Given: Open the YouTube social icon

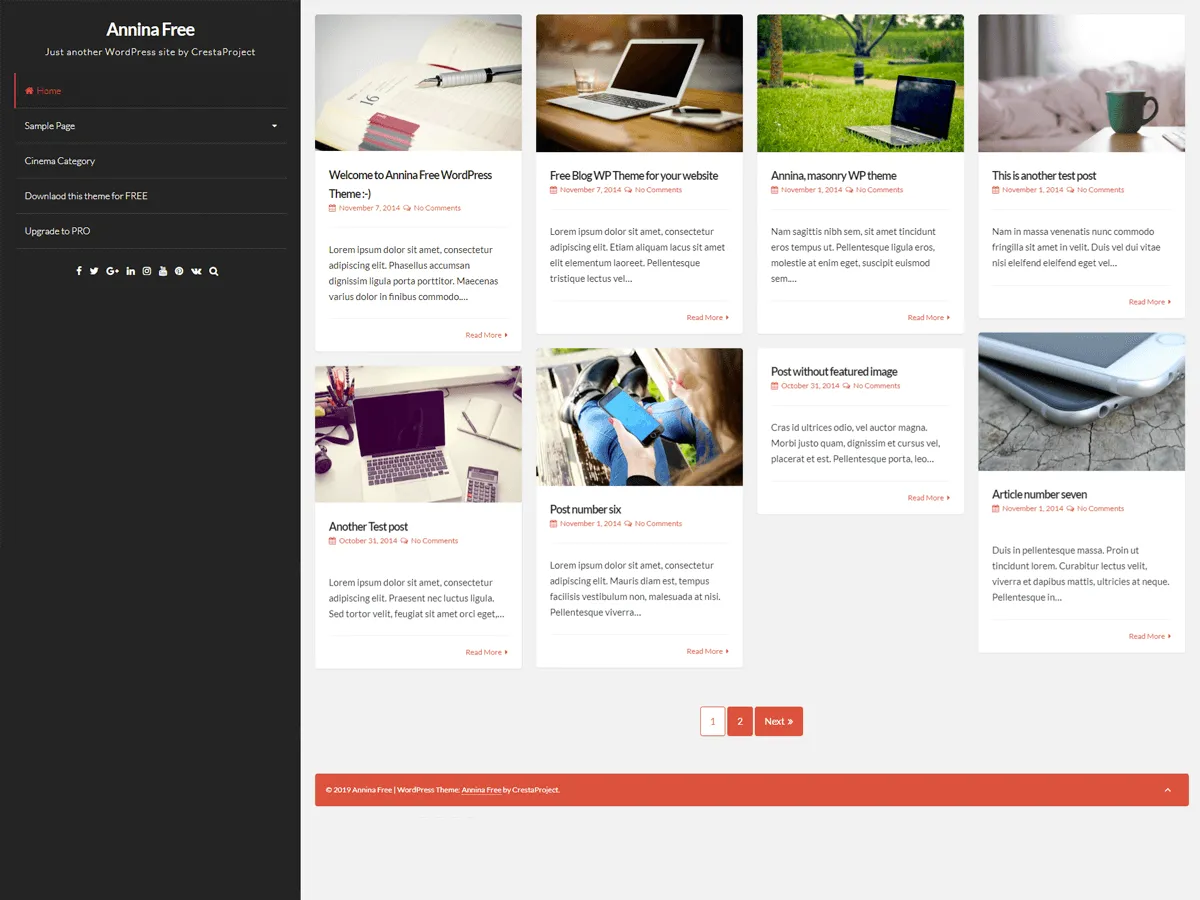Looking at the screenshot, I should coord(163,270).
